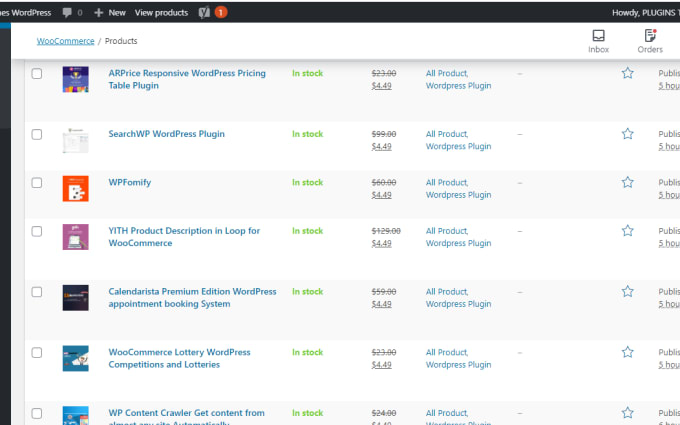The width and height of the screenshot is (680, 425).
Task: Toggle featured star for SearchWP plugin
Action: click(628, 134)
